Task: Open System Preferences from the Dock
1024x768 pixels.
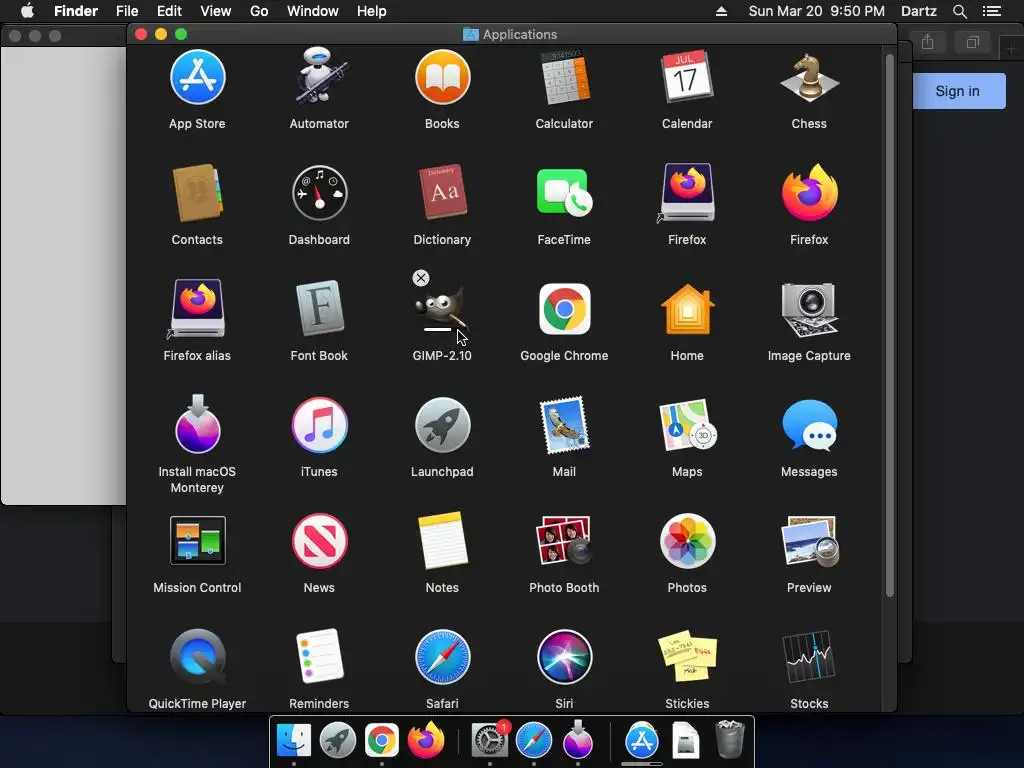Action: coord(490,741)
